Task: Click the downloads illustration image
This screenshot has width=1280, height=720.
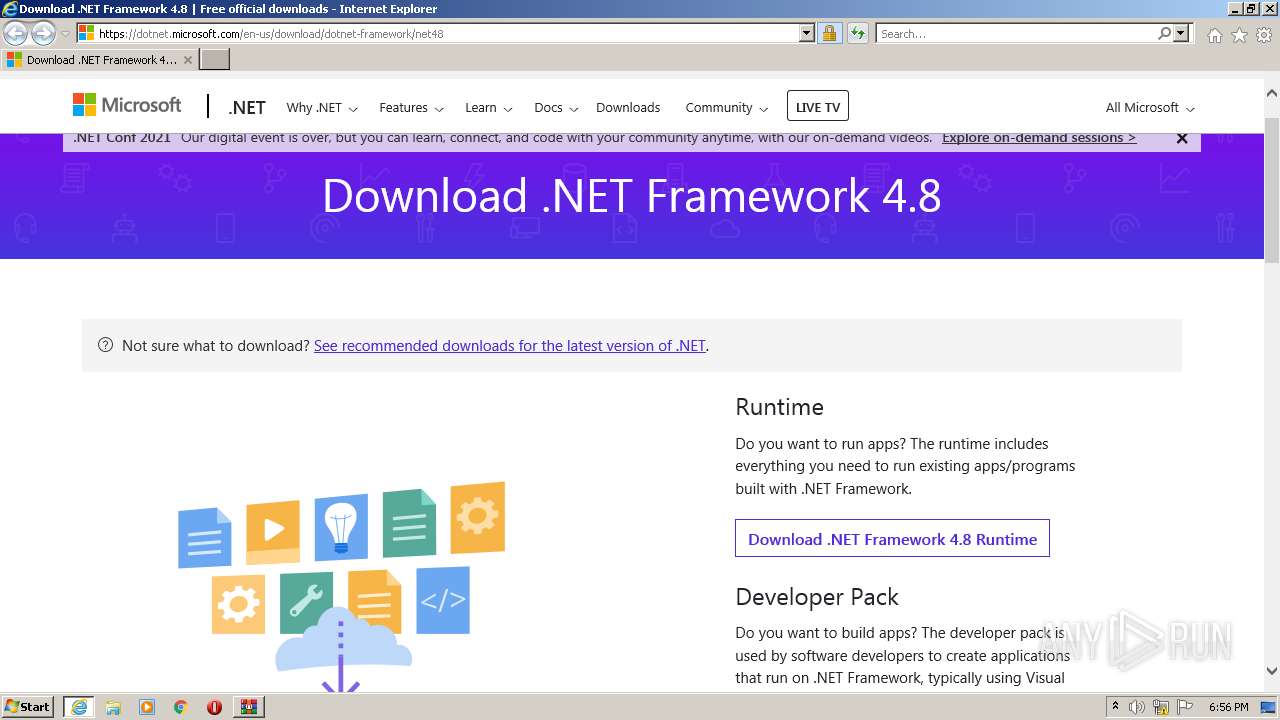Action: [341, 586]
